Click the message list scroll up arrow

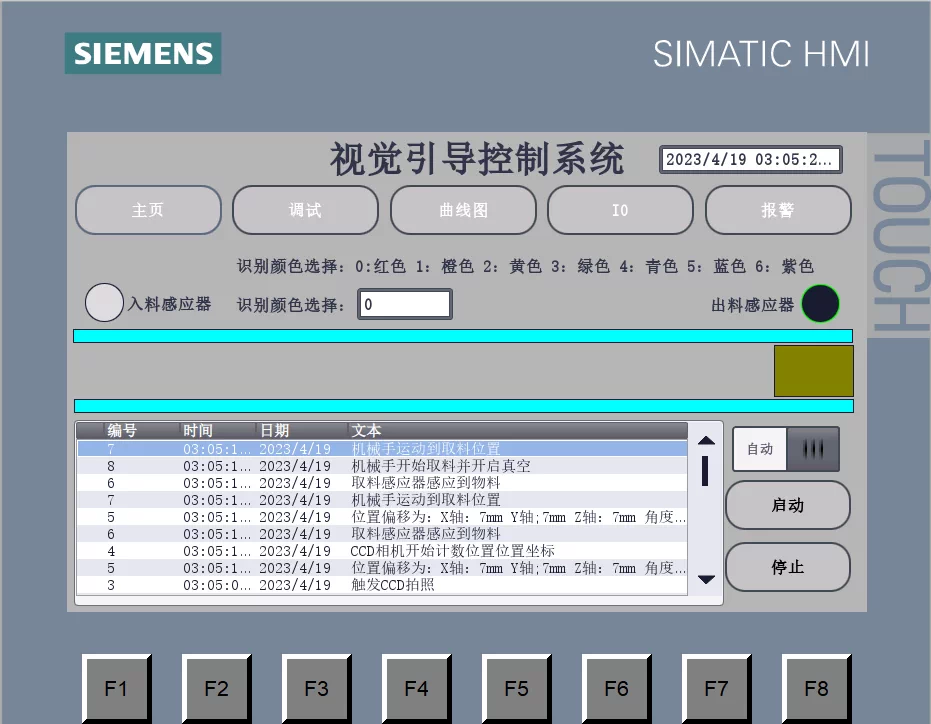(705, 440)
